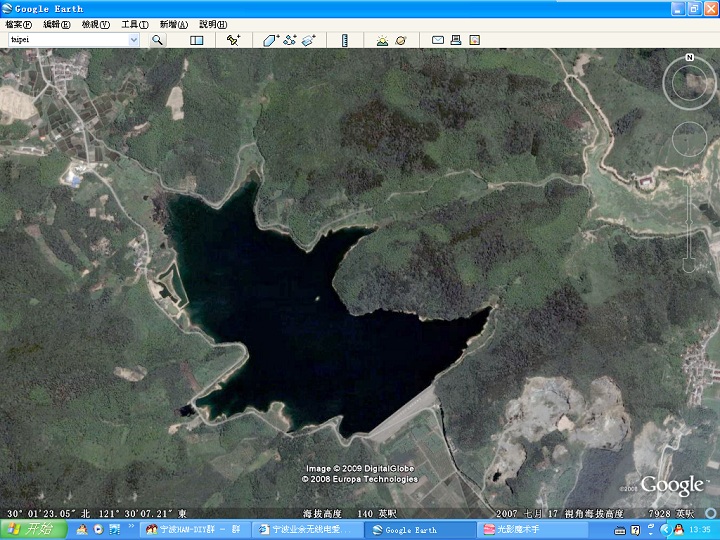
Task: Click the first quick launch icon
Action: pyautogui.click(x=82, y=529)
